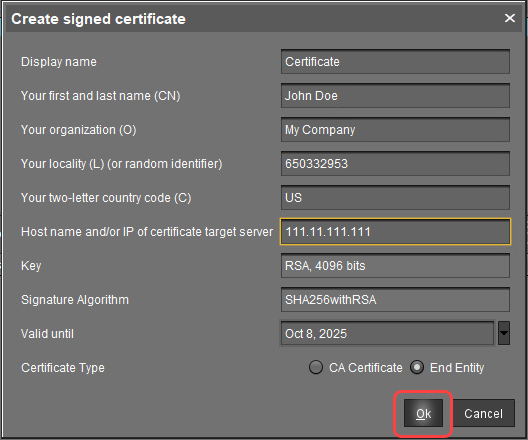
Task: Open the Valid until date dropdown arrow
Action: 504,333
